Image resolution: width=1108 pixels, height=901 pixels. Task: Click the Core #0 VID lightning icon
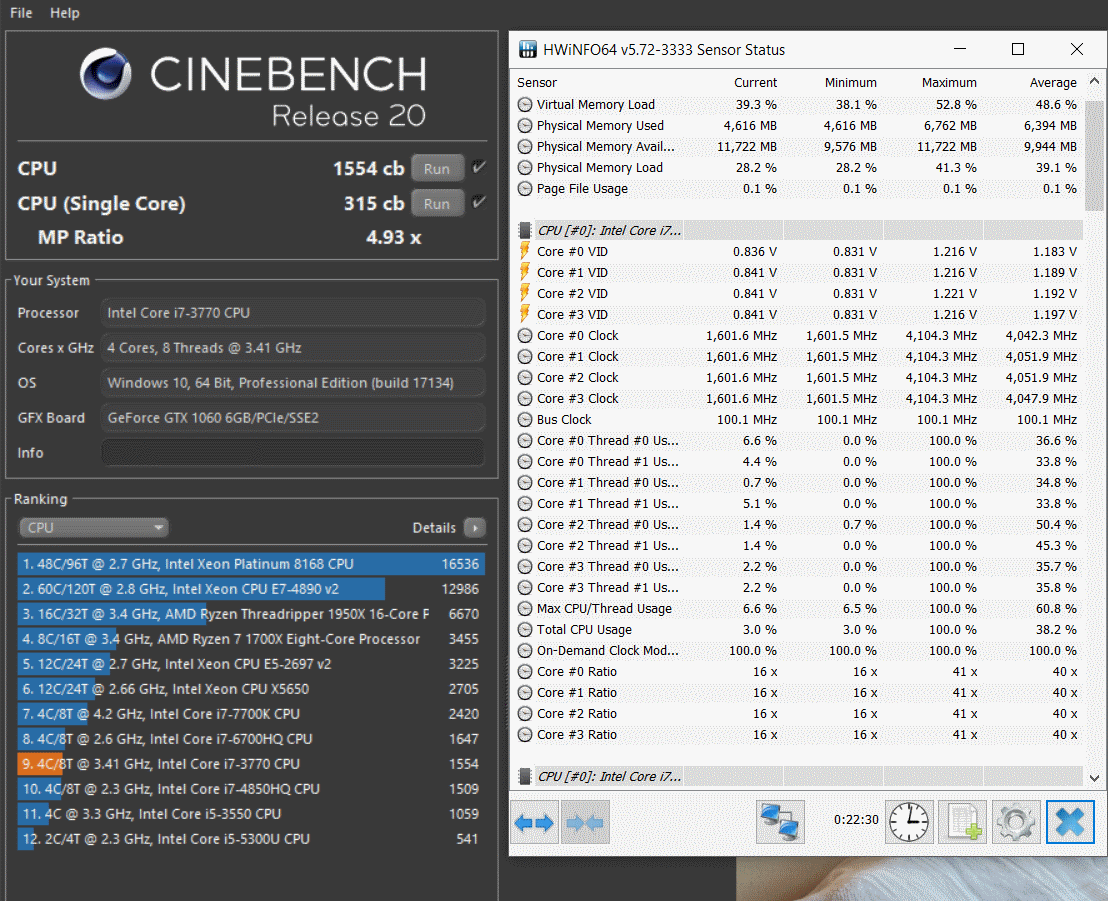pos(525,251)
